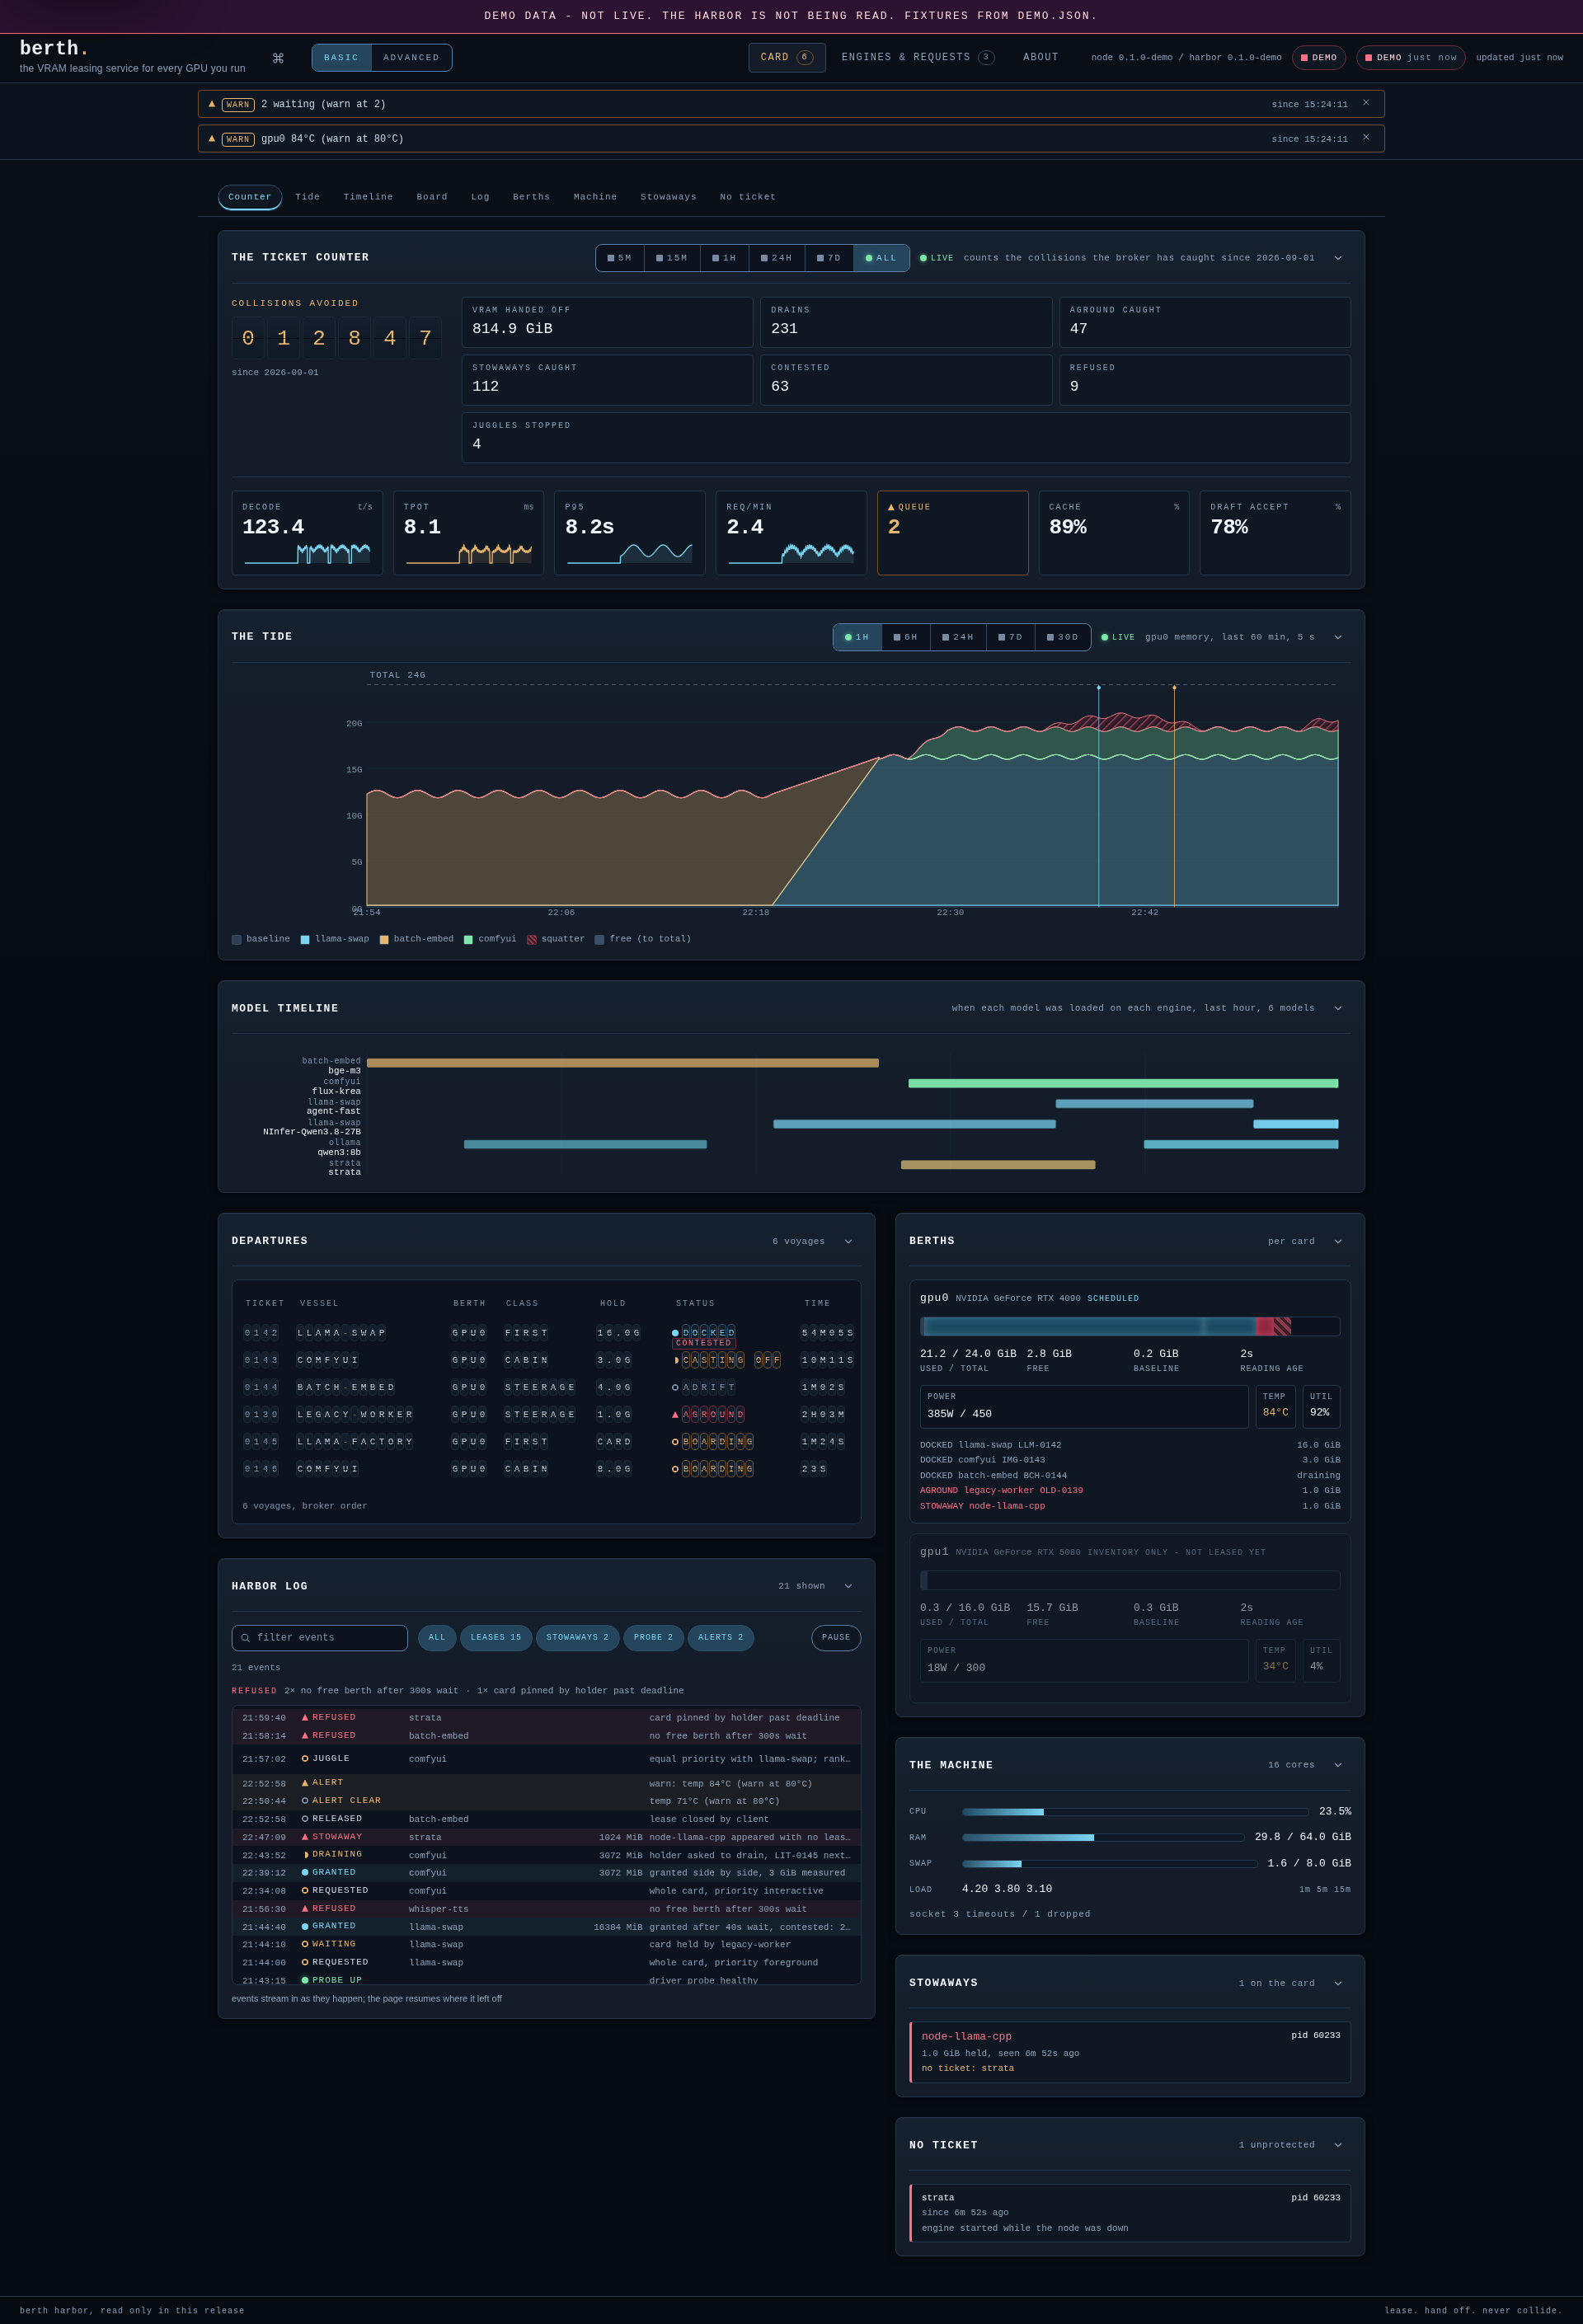Click DOCKED status dot for Llama-Swap
The height and width of the screenshot is (2324, 1583).
pyautogui.click(x=675, y=1333)
